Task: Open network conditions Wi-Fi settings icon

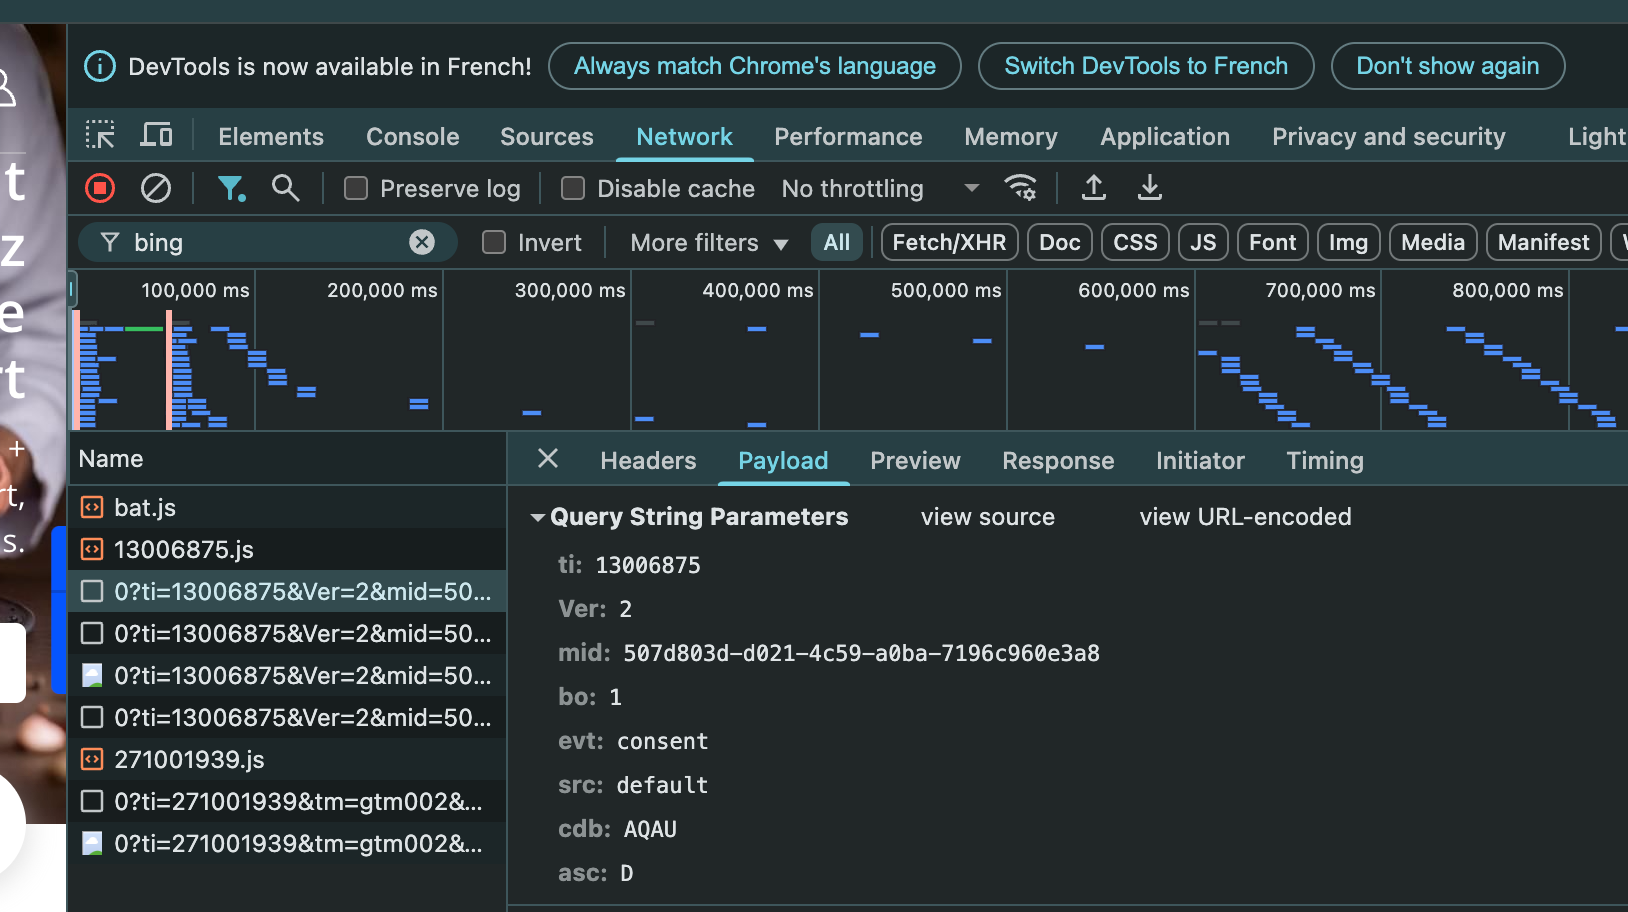Action: click(1021, 188)
